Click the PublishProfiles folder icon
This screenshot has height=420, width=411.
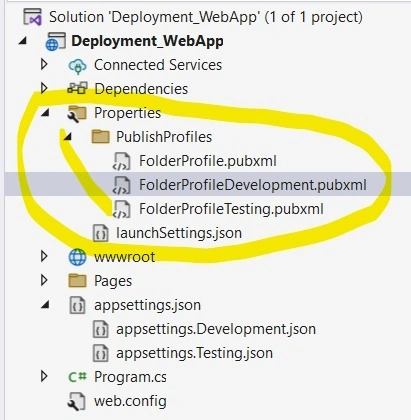(100, 137)
